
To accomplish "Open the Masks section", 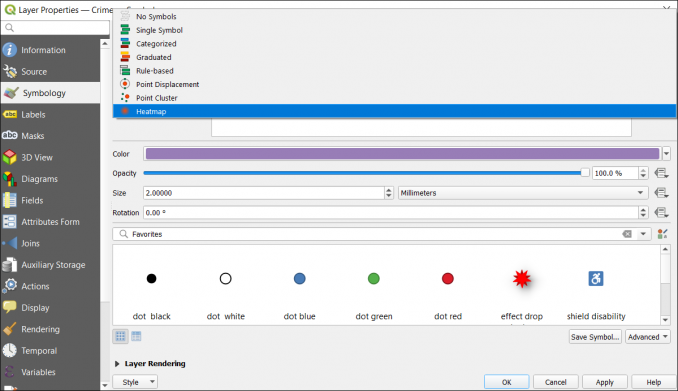I will (50, 136).
